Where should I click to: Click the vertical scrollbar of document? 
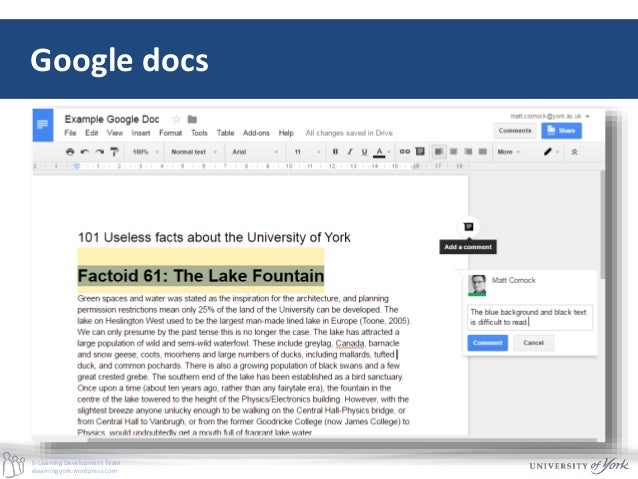pos(602,225)
